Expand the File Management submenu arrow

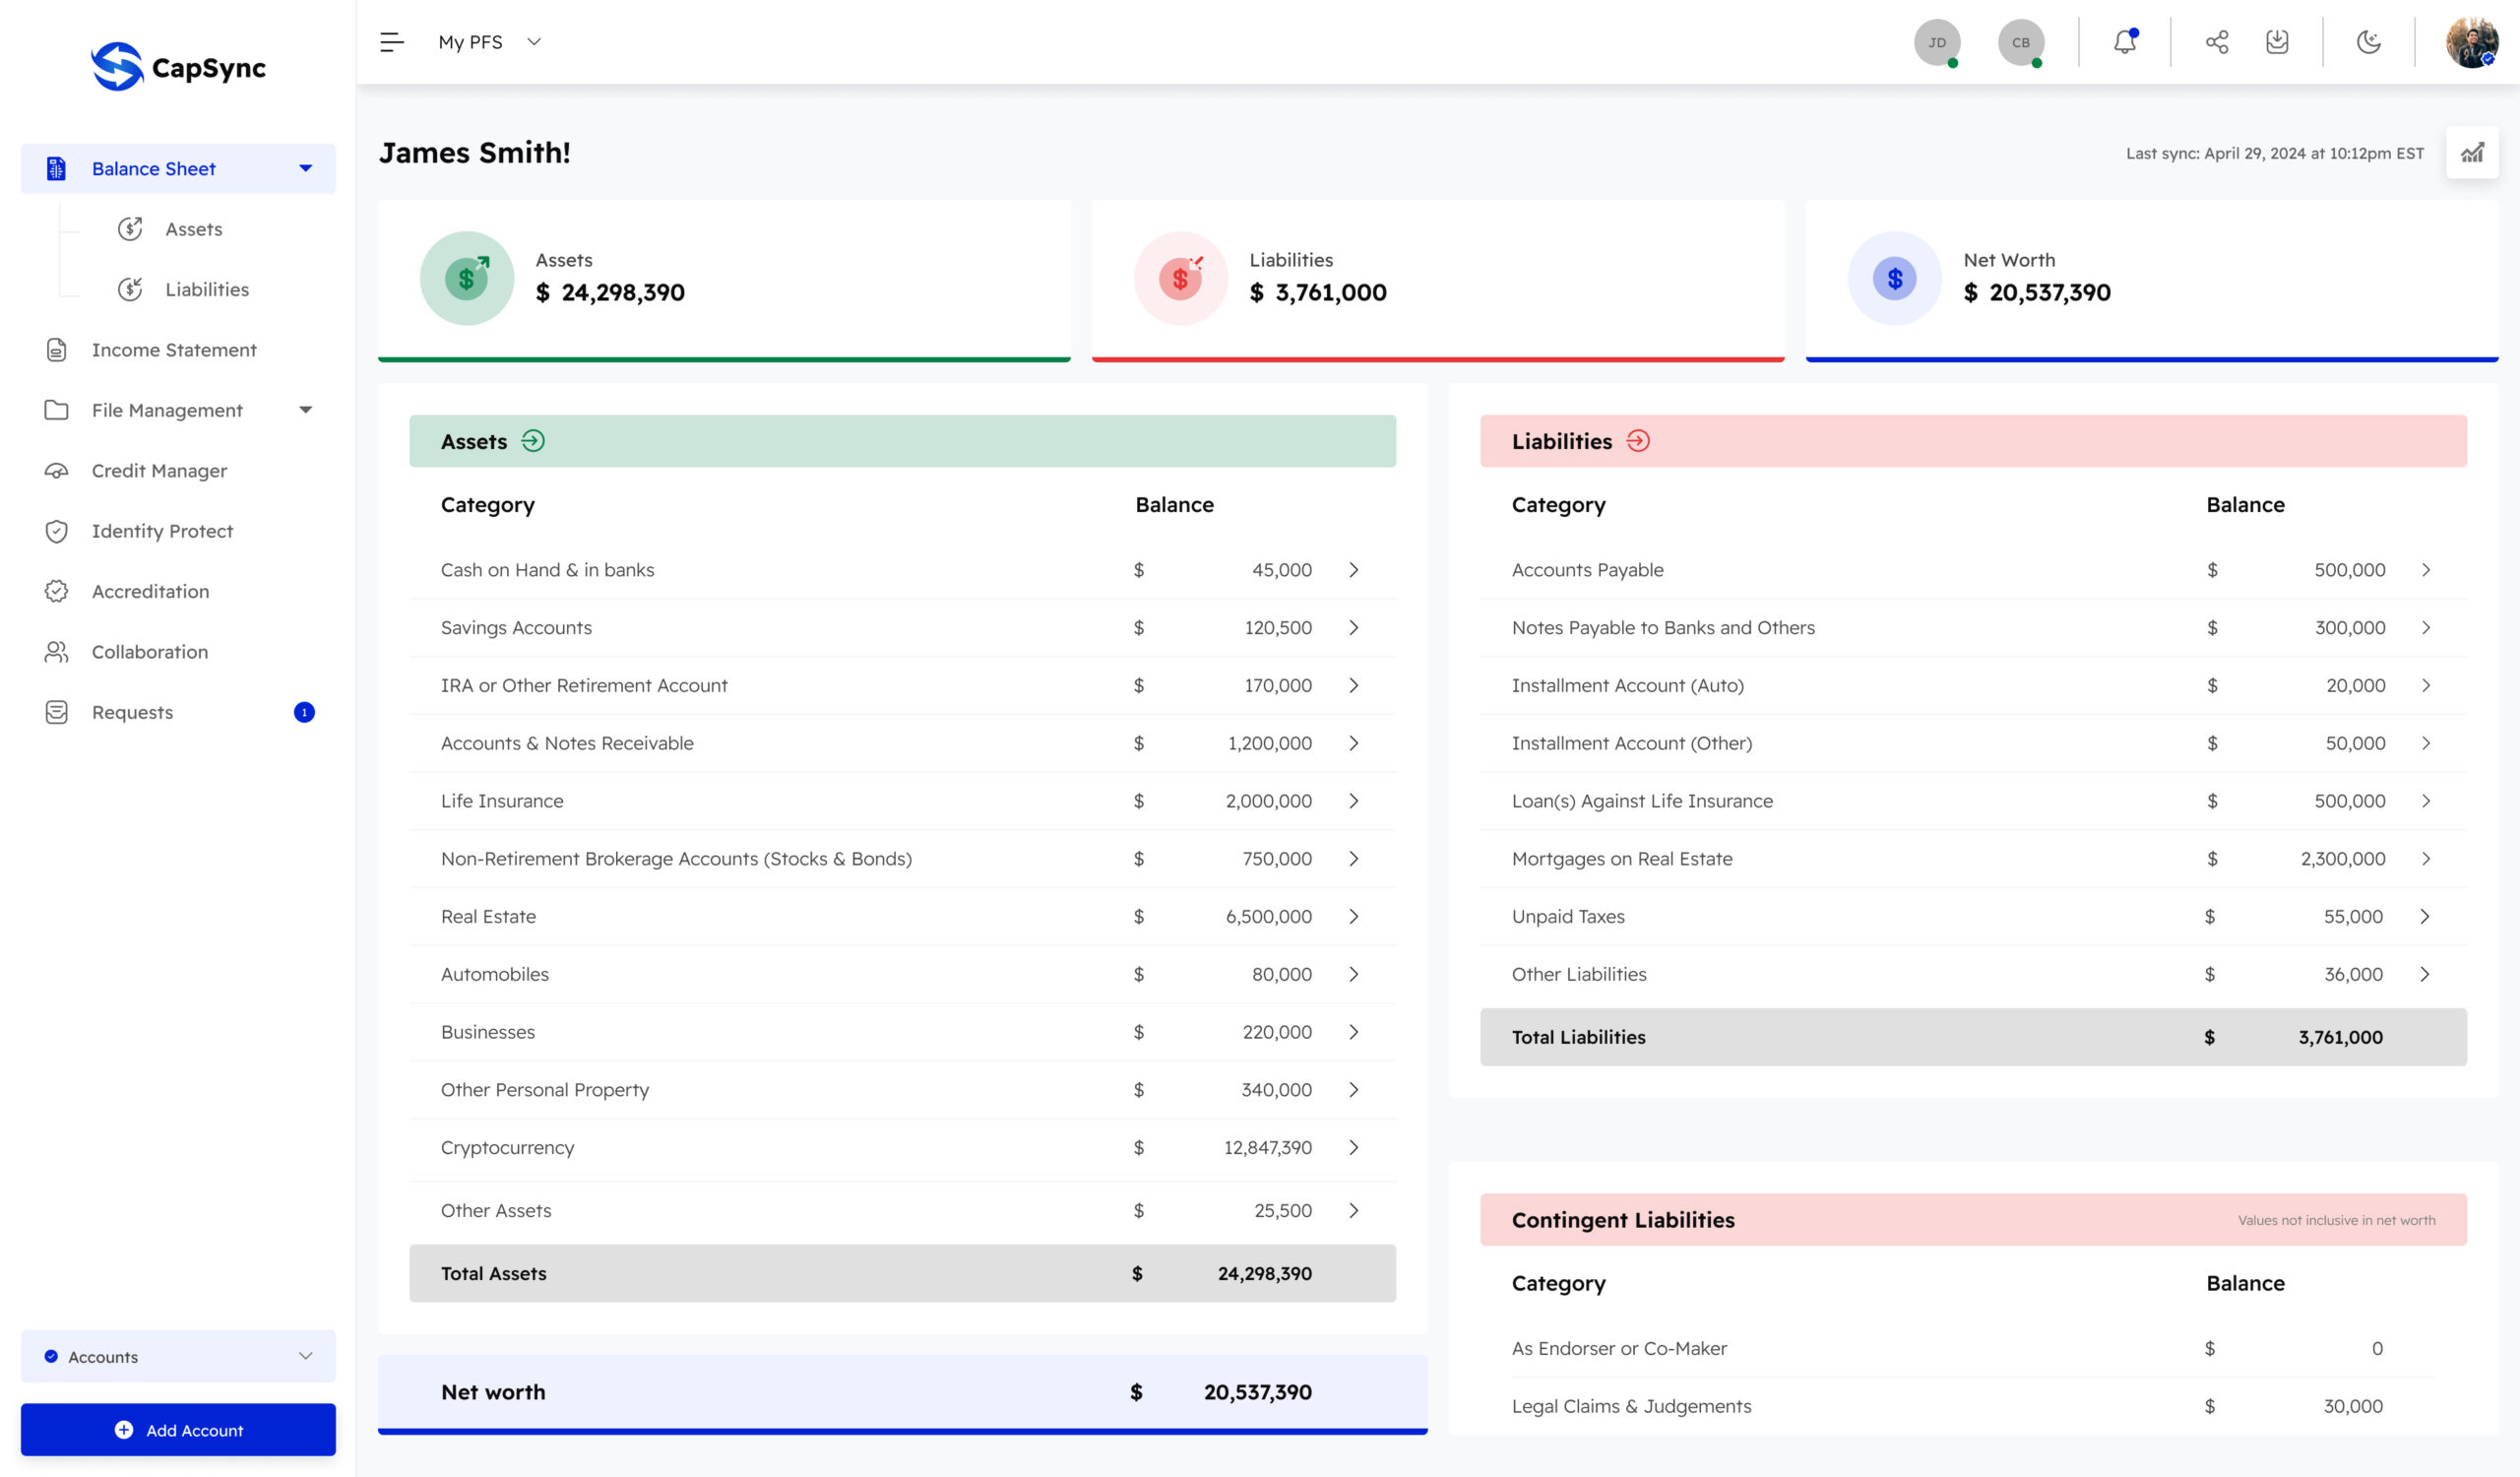point(306,410)
